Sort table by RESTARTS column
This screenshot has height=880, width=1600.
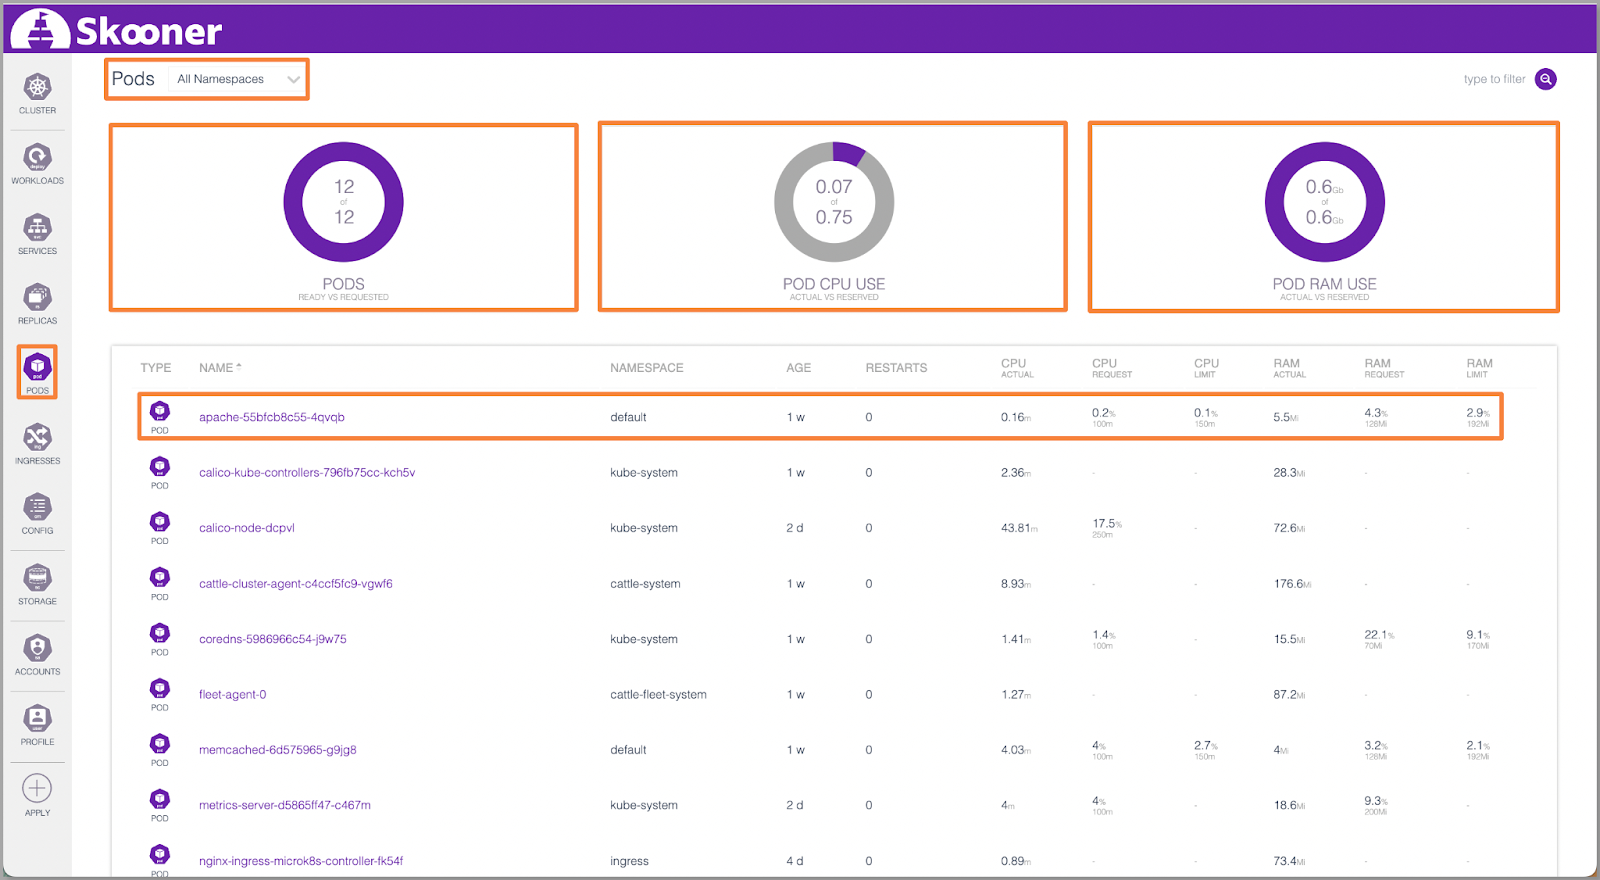click(896, 368)
